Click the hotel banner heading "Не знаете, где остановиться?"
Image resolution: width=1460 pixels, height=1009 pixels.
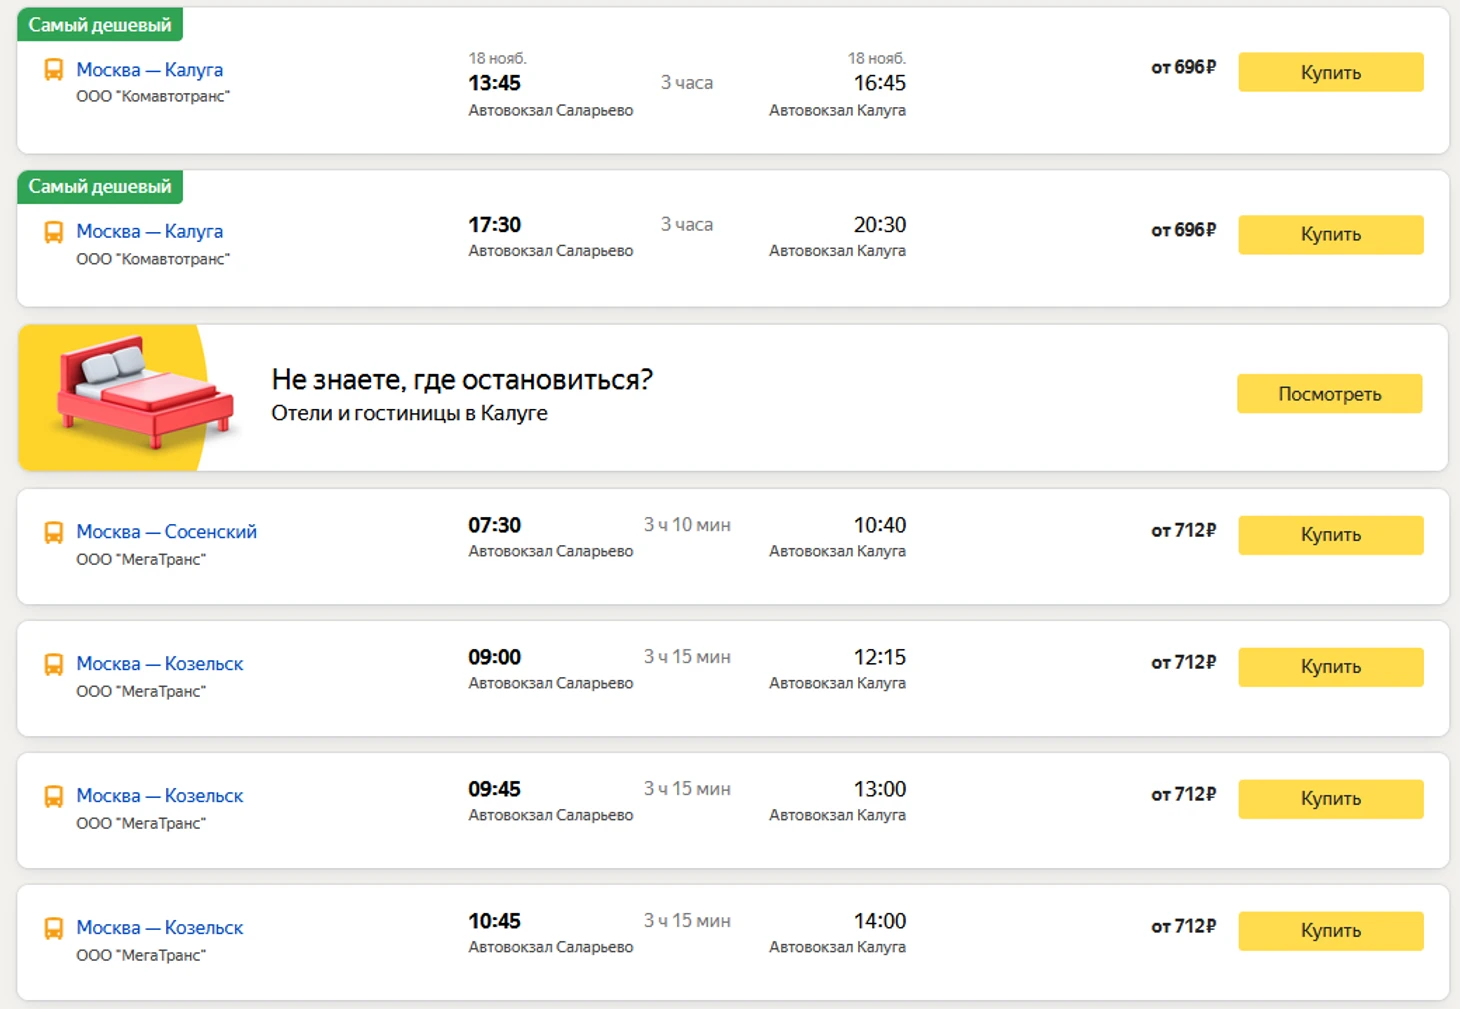pos(462,380)
